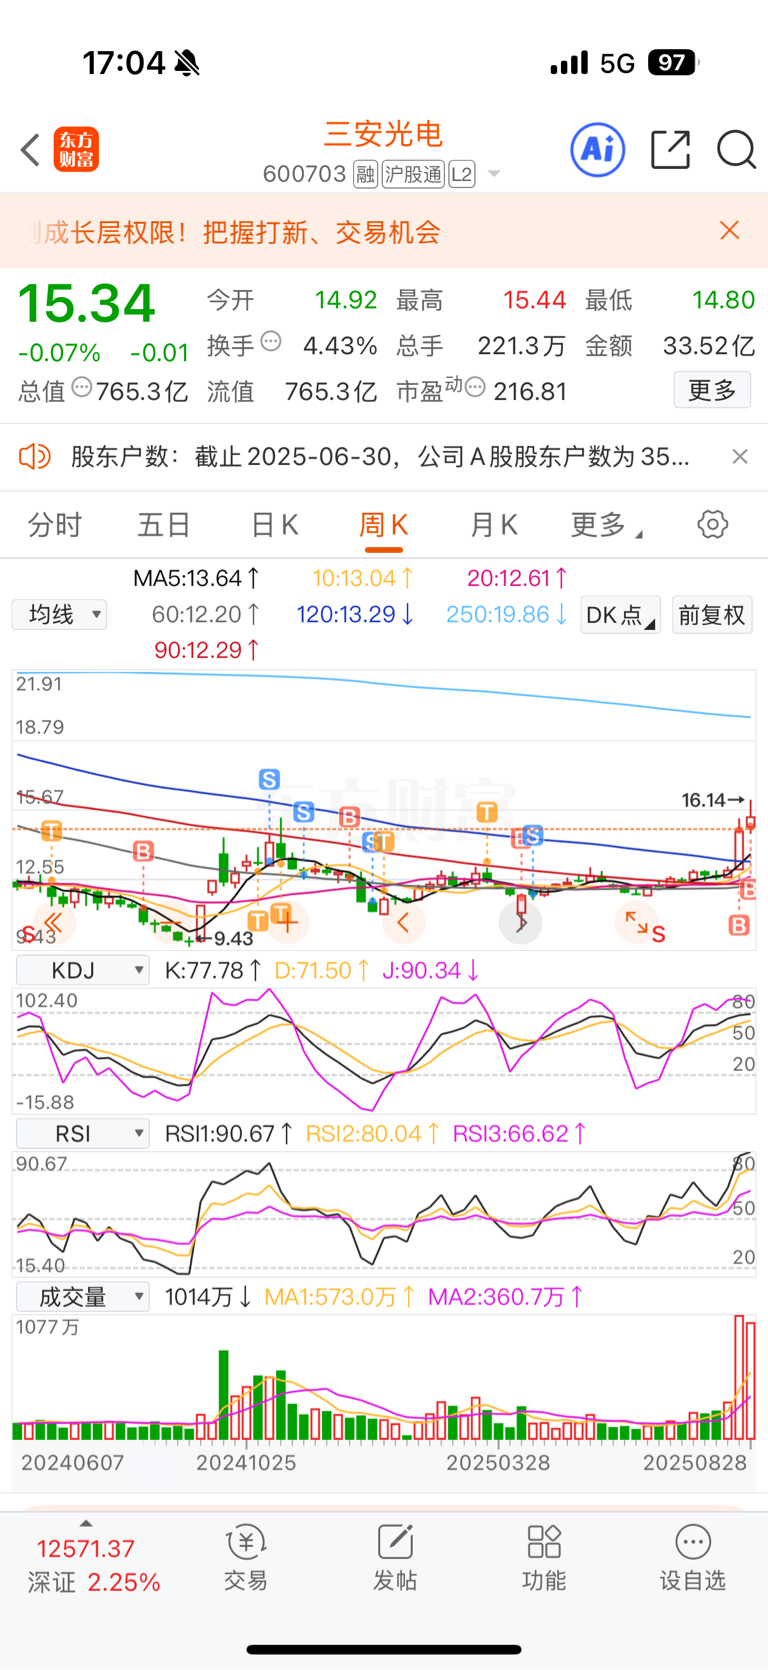Tap the L2 level tag
Screen dimensions: 768x1670
point(461,174)
